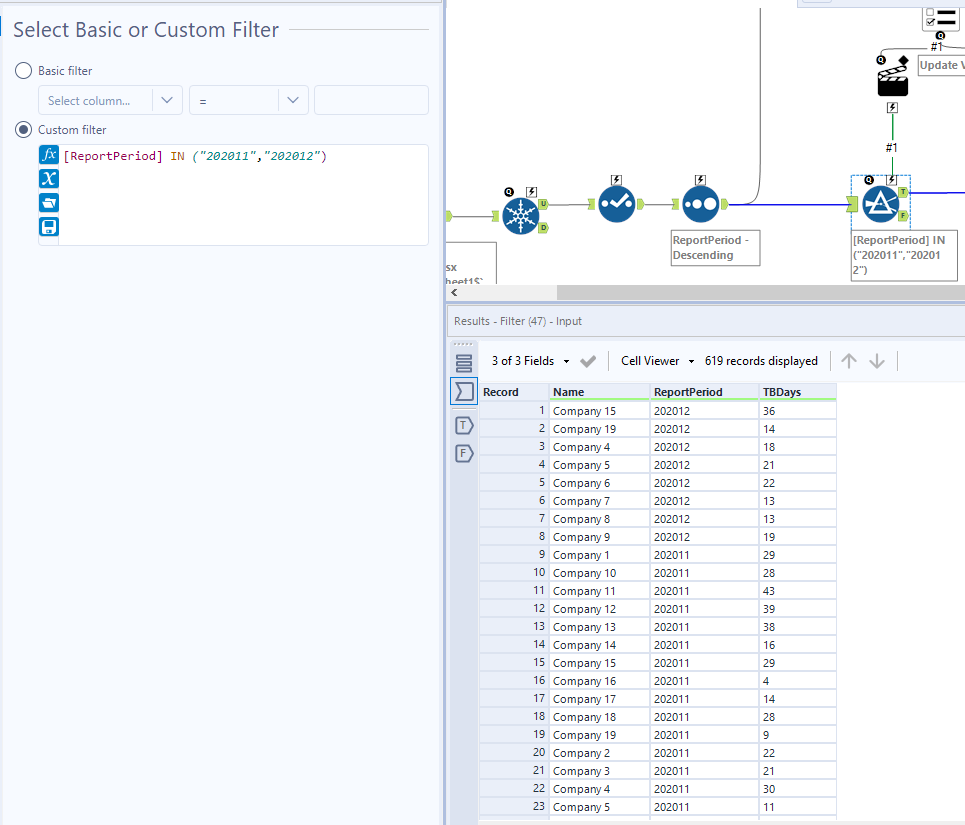
Task: Open the Cell Viewer menu
Action: pos(657,361)
